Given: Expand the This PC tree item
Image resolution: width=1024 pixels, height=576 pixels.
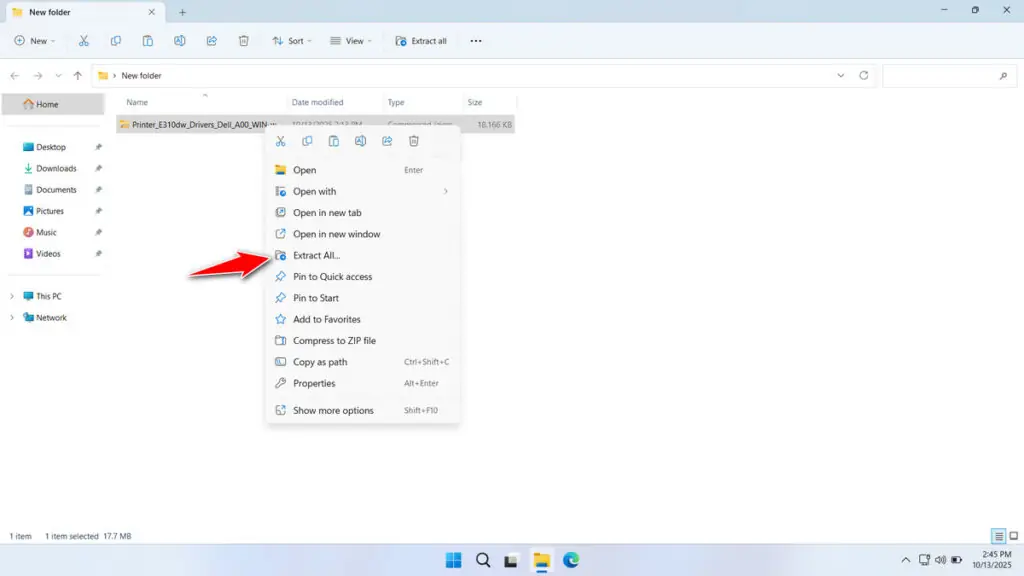Looking at the screenshot, I should click(x=10, y=295).
